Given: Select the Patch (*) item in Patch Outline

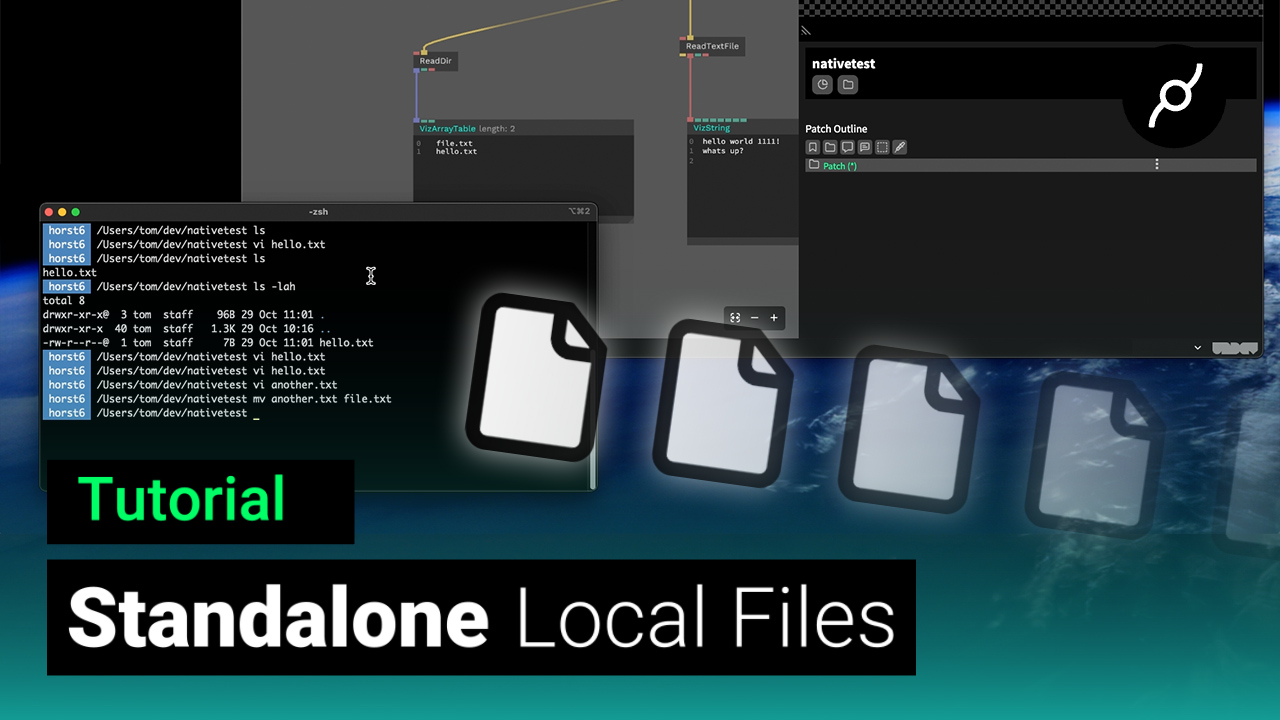Looking at the screenshot, I should 840,165.
